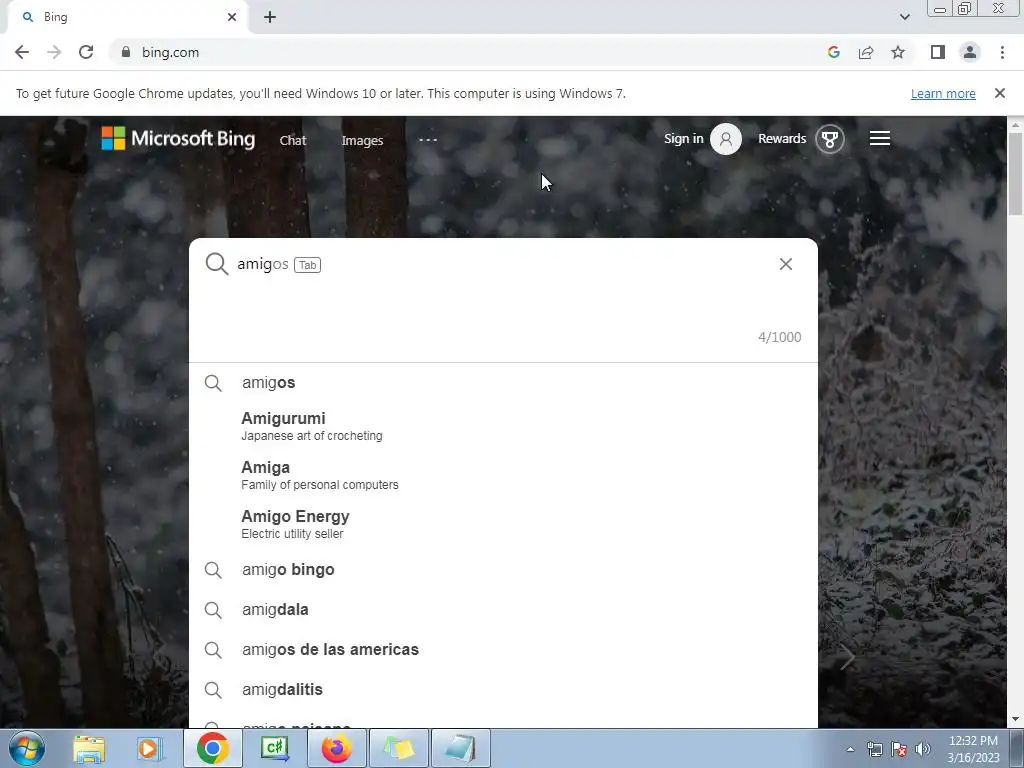Click the volume speaker icon

click(923, 749)
